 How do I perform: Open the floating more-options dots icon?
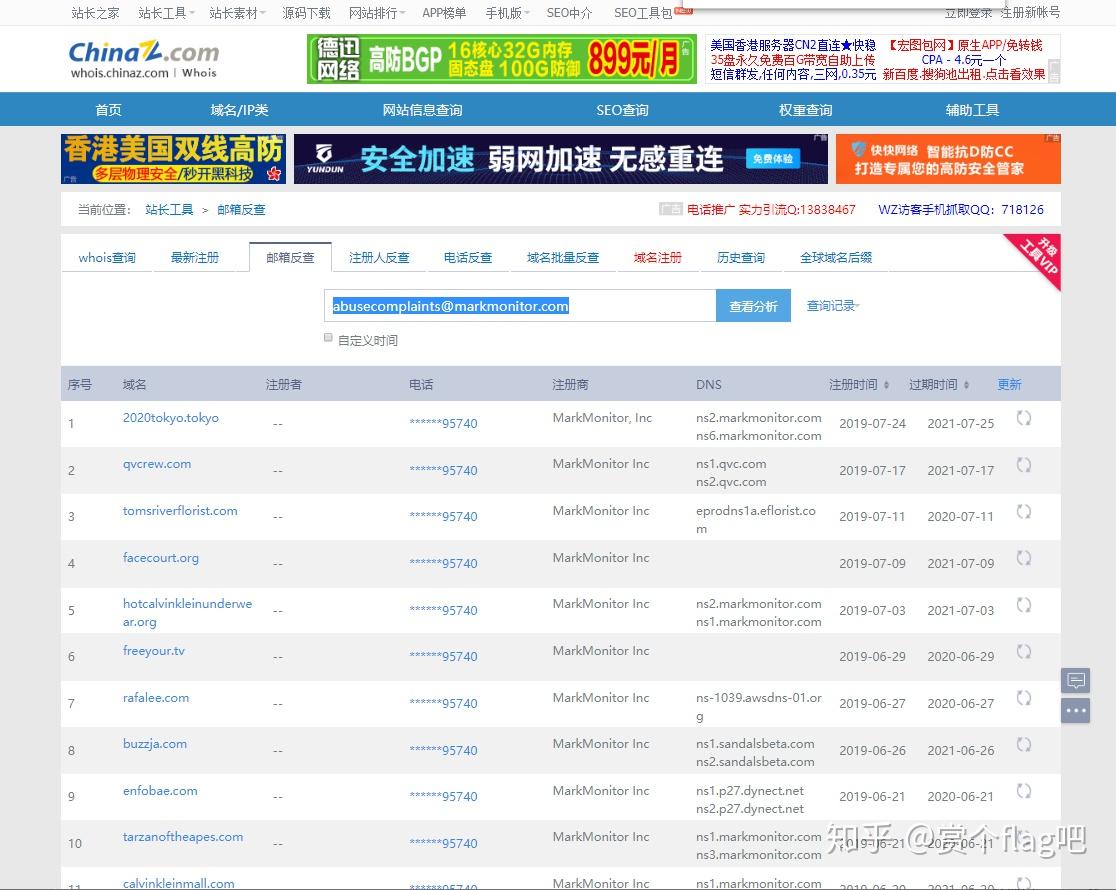click(x=1075, y=711)
